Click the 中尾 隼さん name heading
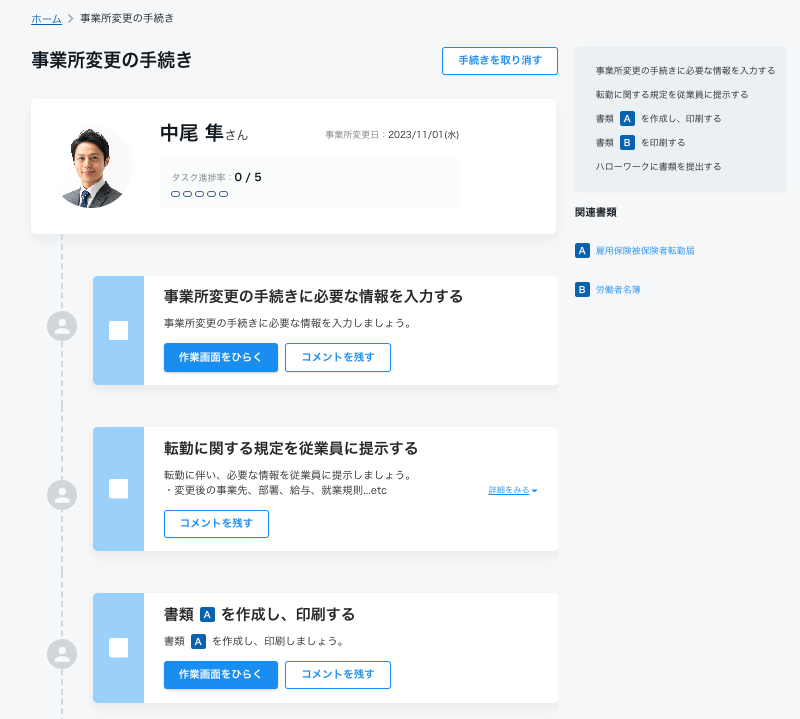The width and height of the screenshot is (800, 719). (204, 134)
